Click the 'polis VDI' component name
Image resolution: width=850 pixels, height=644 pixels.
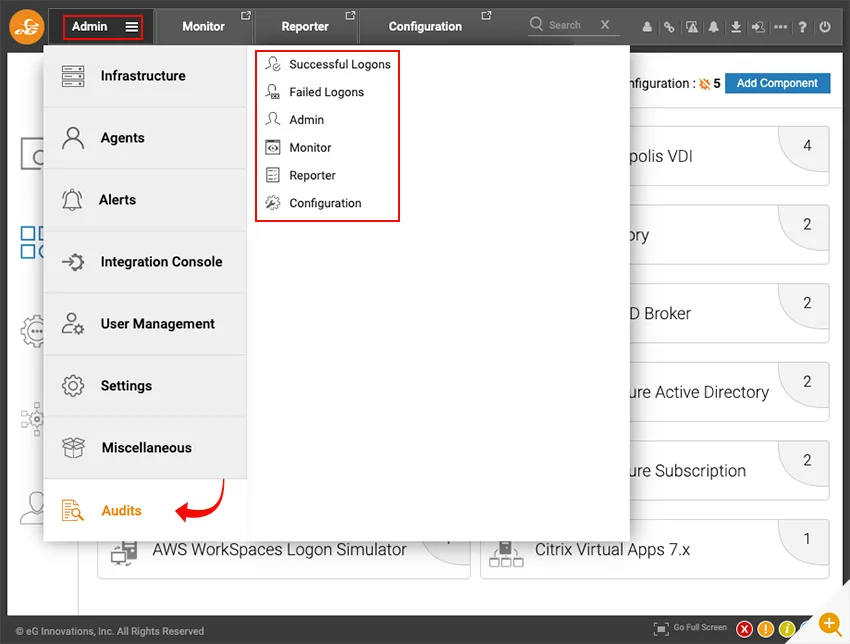click(661, 157)
